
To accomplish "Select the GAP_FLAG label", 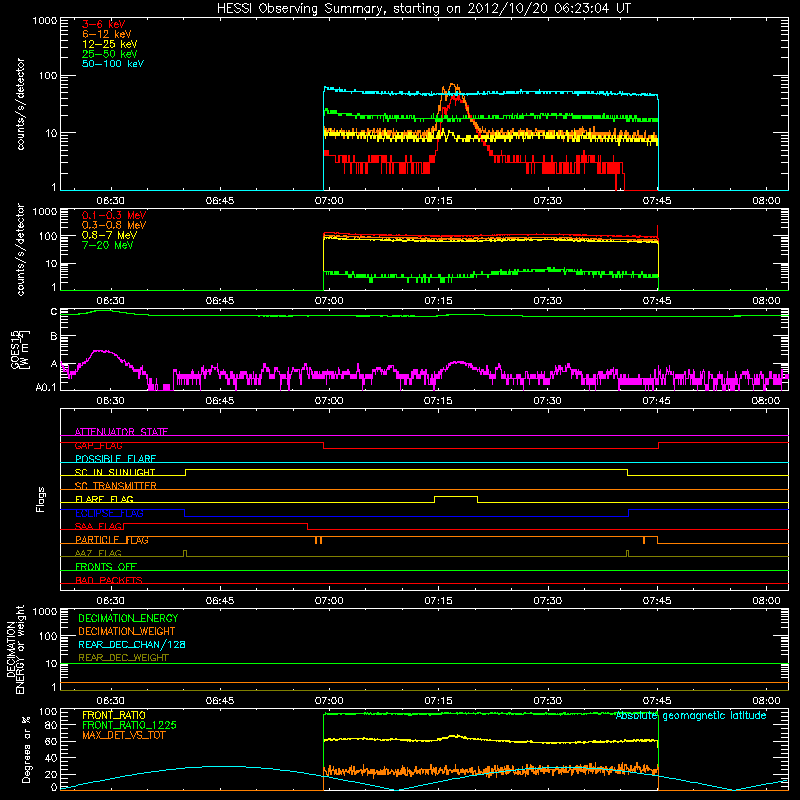I will 98,445.
